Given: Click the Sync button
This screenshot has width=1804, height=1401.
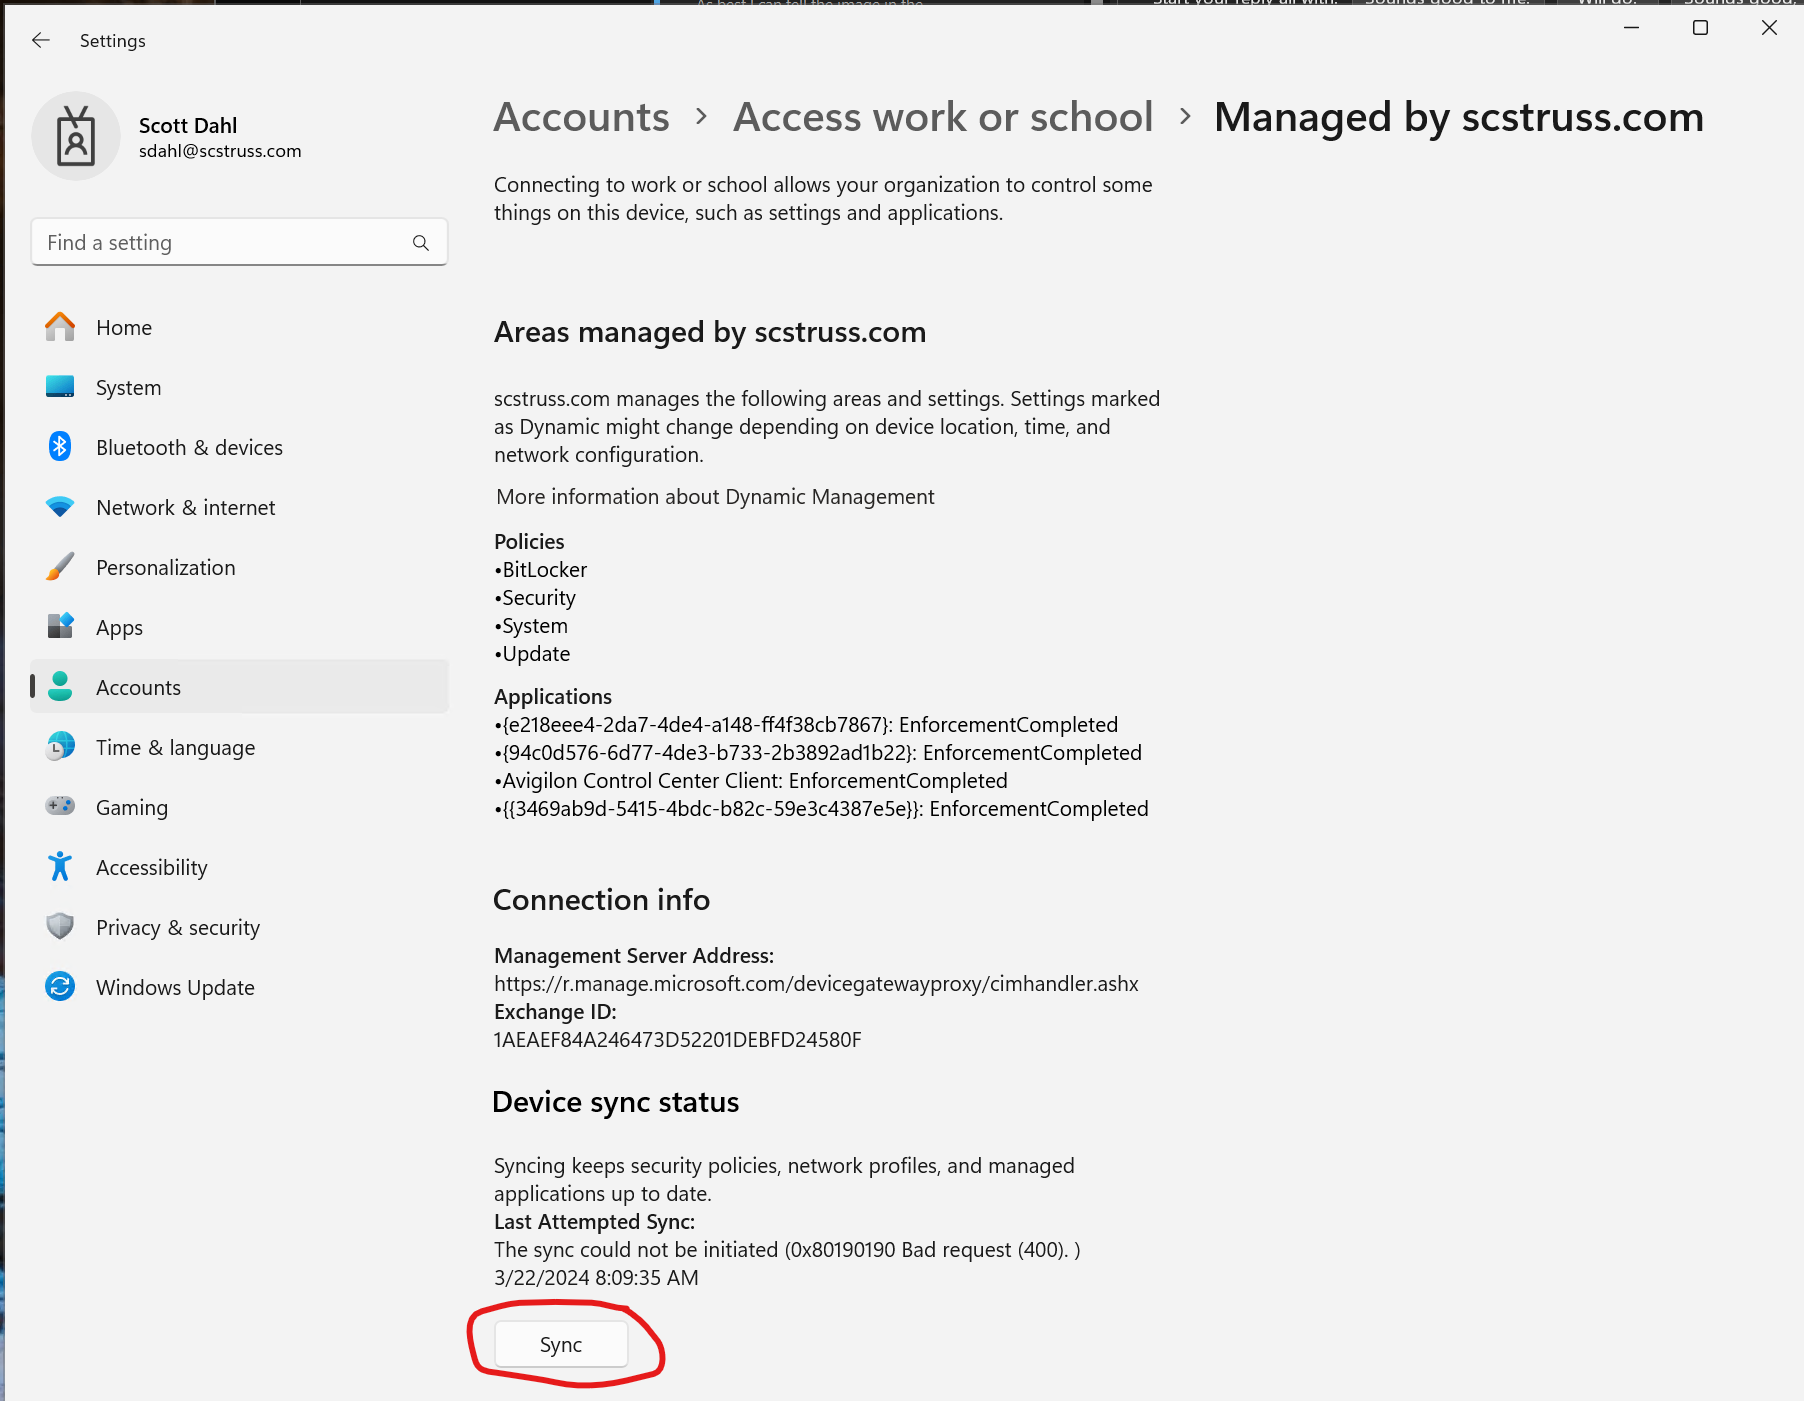Looking at the screenshot, I should click(x=561, y=1345).
